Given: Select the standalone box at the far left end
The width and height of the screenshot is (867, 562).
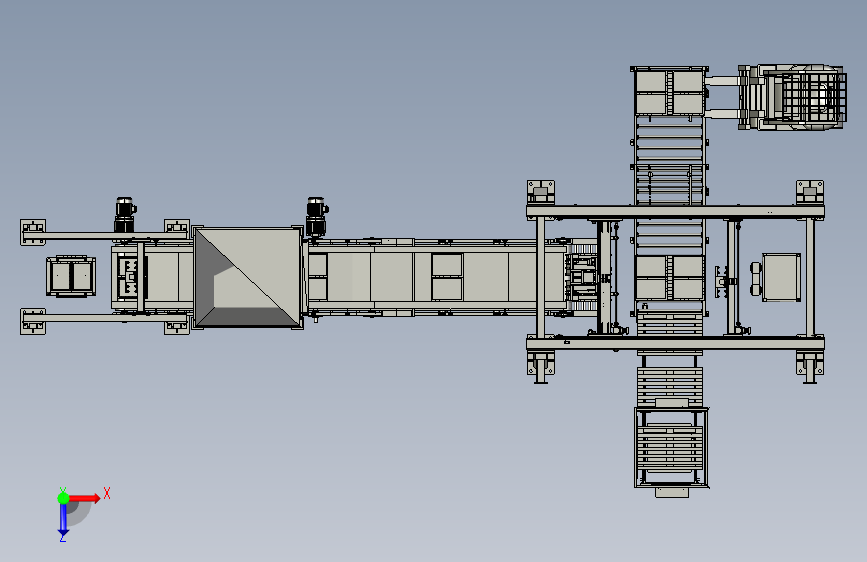Looking at the screenshot, I should [71, 276].
